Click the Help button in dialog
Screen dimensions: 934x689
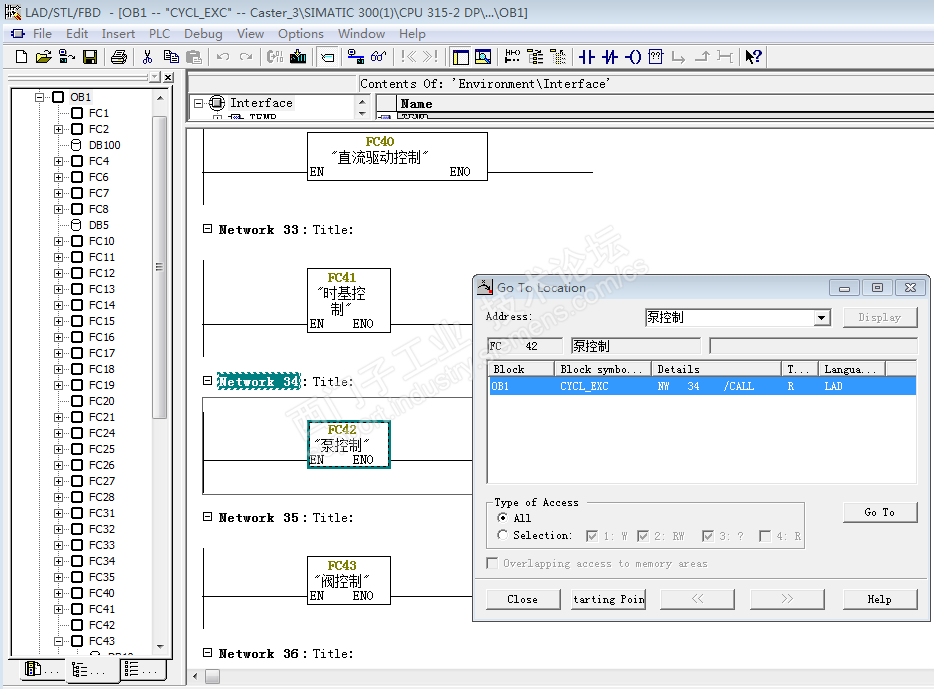[x=879, y=599]
